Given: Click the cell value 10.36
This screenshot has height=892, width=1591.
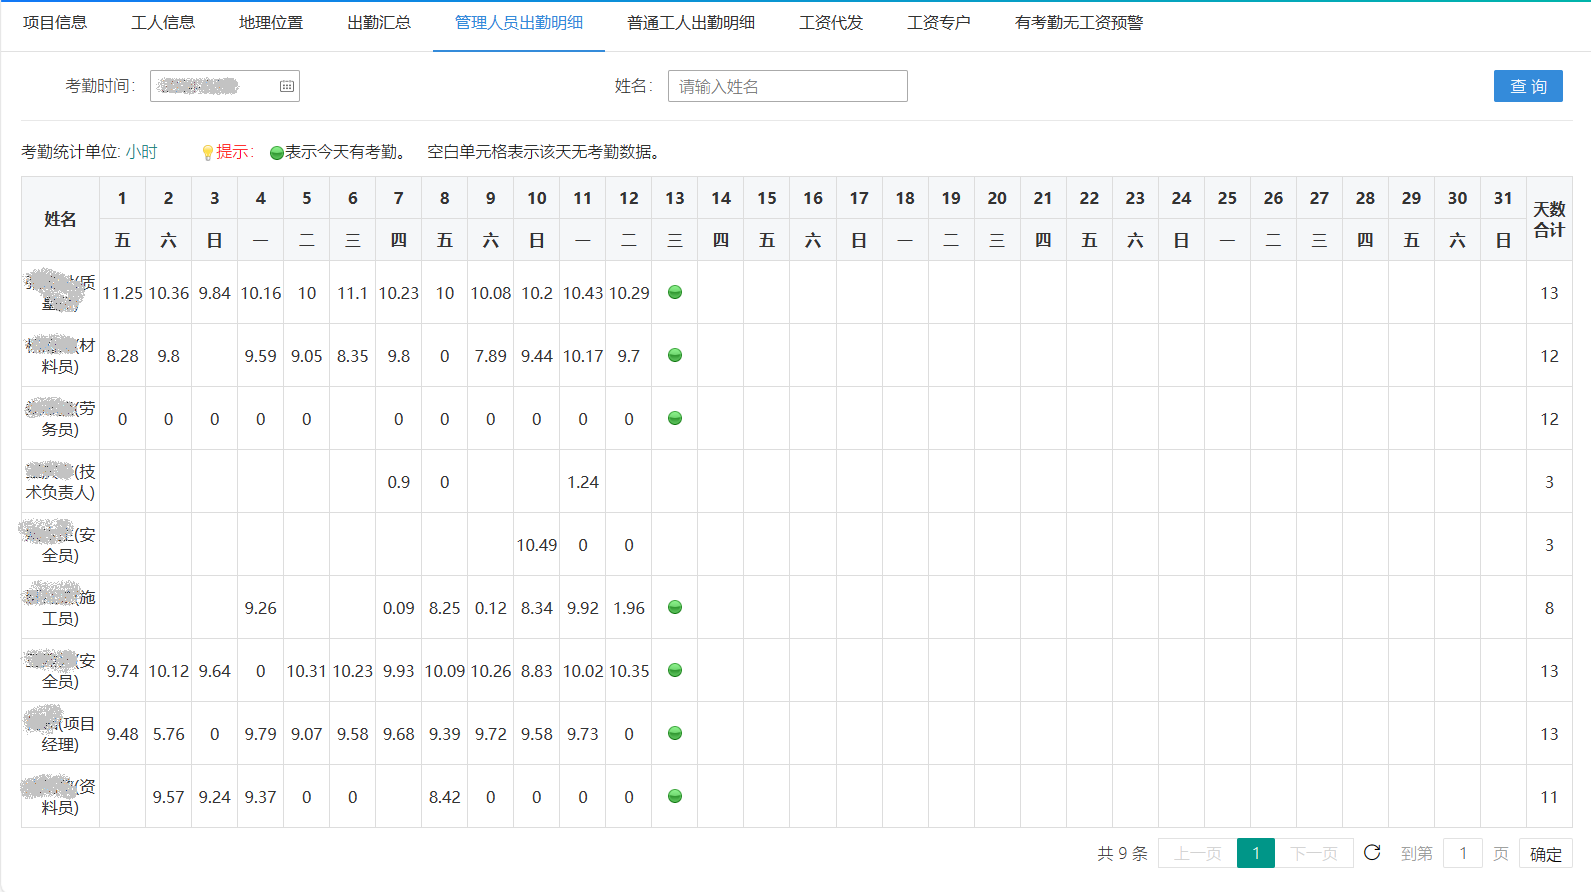Looking at the screenshot, I should pos(168,293).
